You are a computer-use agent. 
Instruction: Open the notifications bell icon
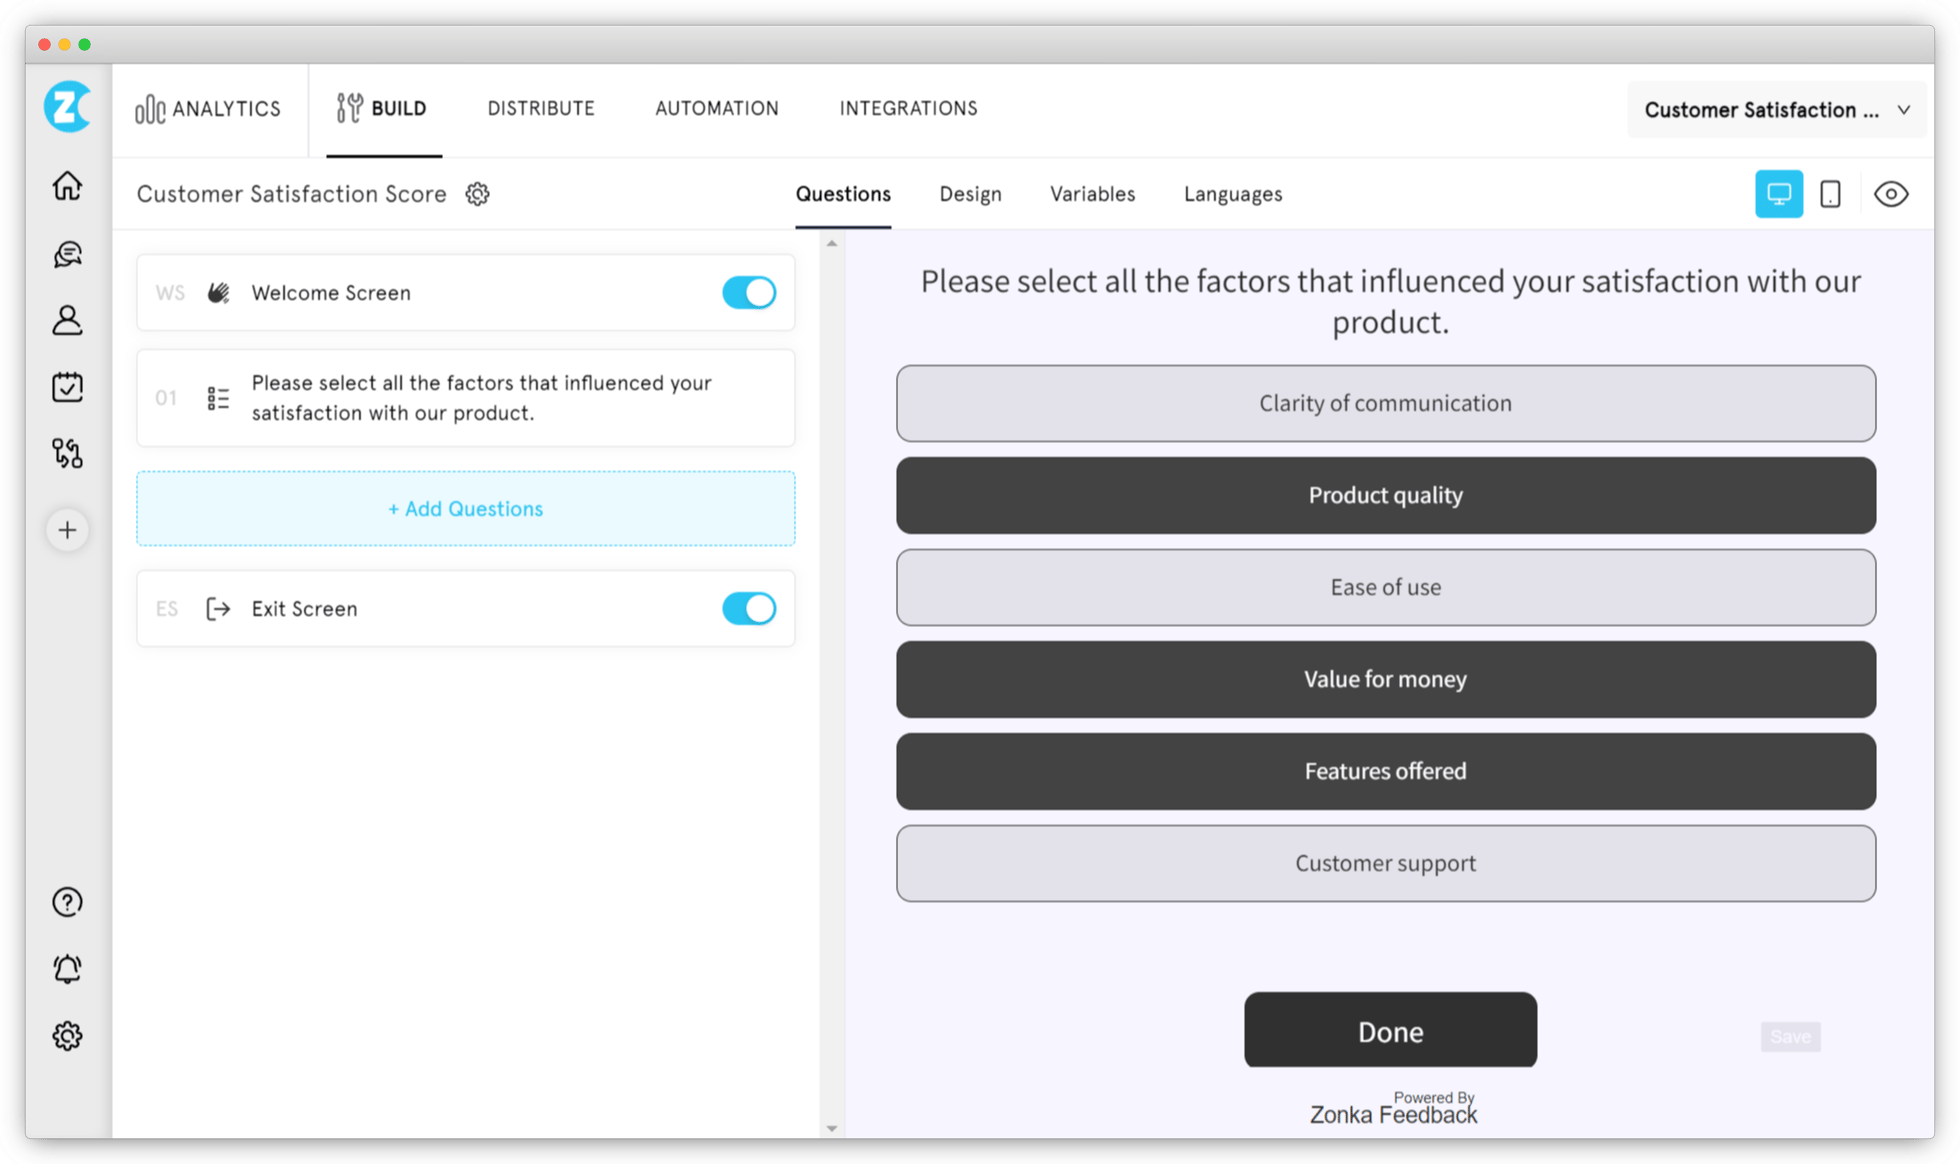pos(66,968)
